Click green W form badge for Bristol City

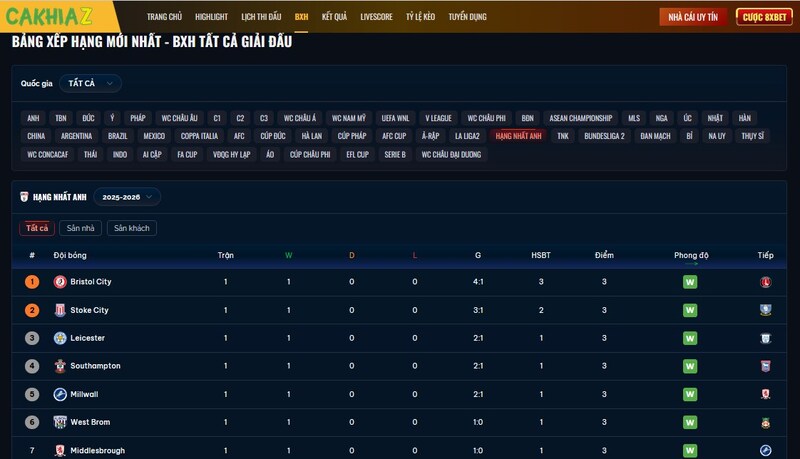(690, 282)
